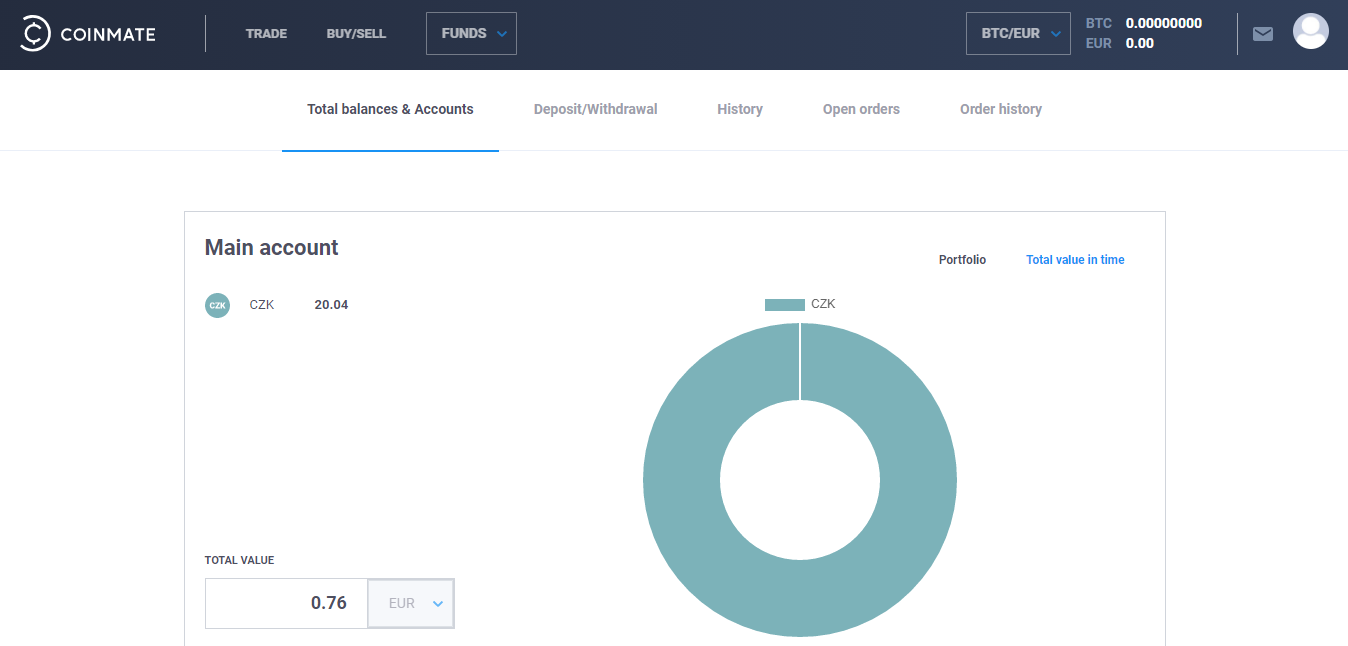Open the messages envelope icon
The image size is (1348, 646).
tap(1263, 34)
